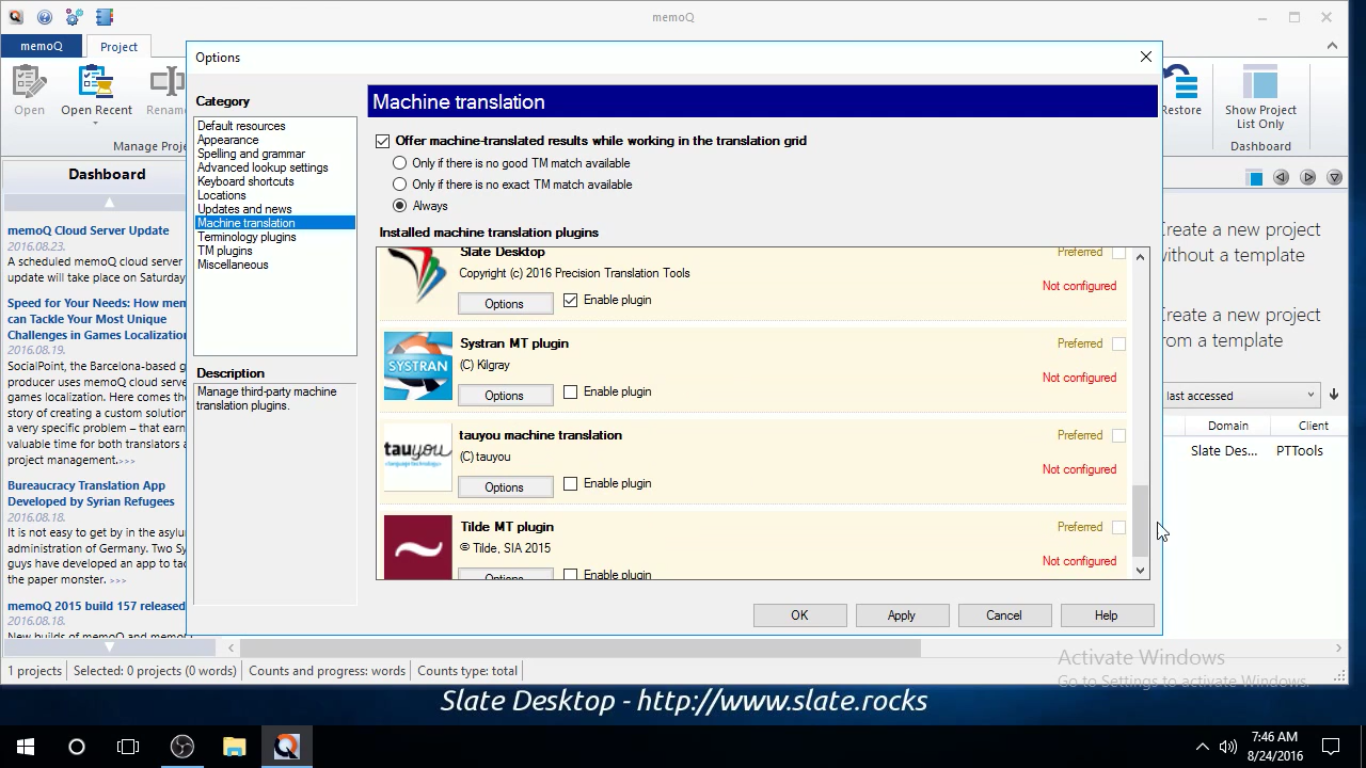
Task: Toggle Offer machine-translated results checkbox
Action: (x=382, y=141)
